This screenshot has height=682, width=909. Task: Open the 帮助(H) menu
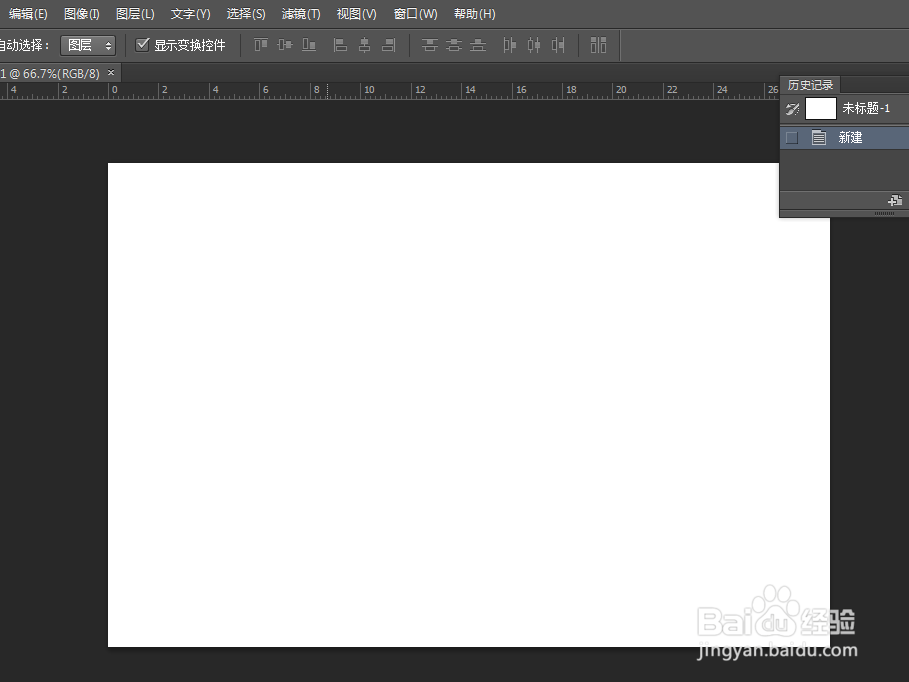click(x=474, y=13)
